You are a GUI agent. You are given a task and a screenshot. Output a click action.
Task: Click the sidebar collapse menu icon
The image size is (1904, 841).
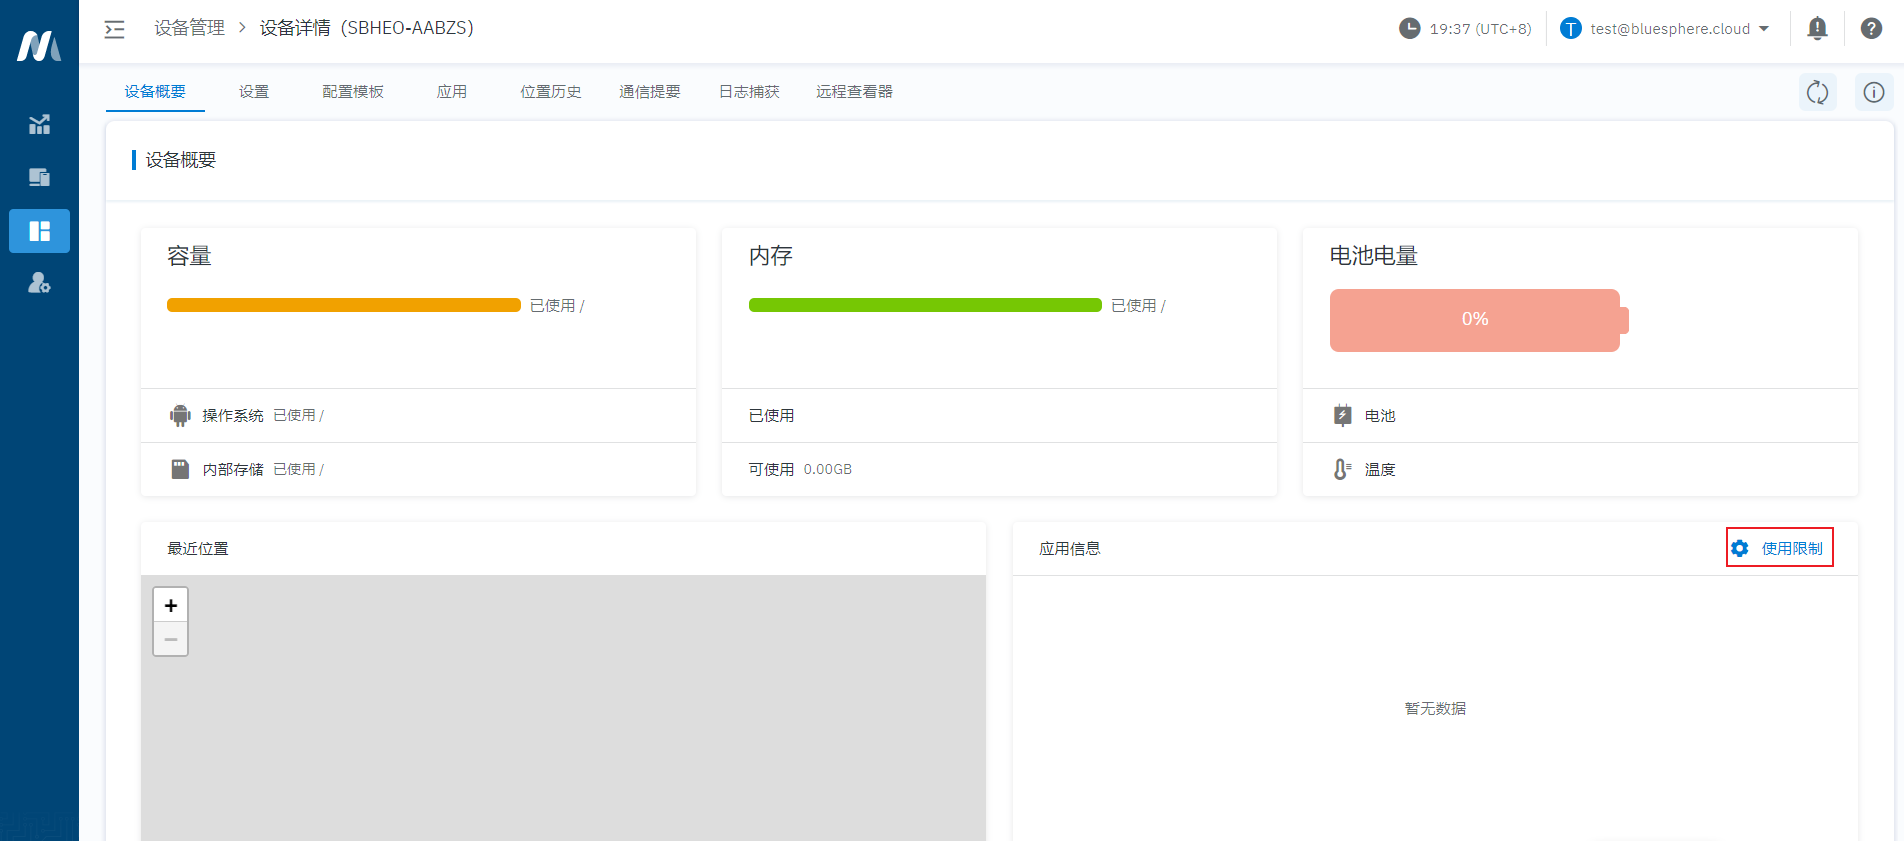click(115, 29)
